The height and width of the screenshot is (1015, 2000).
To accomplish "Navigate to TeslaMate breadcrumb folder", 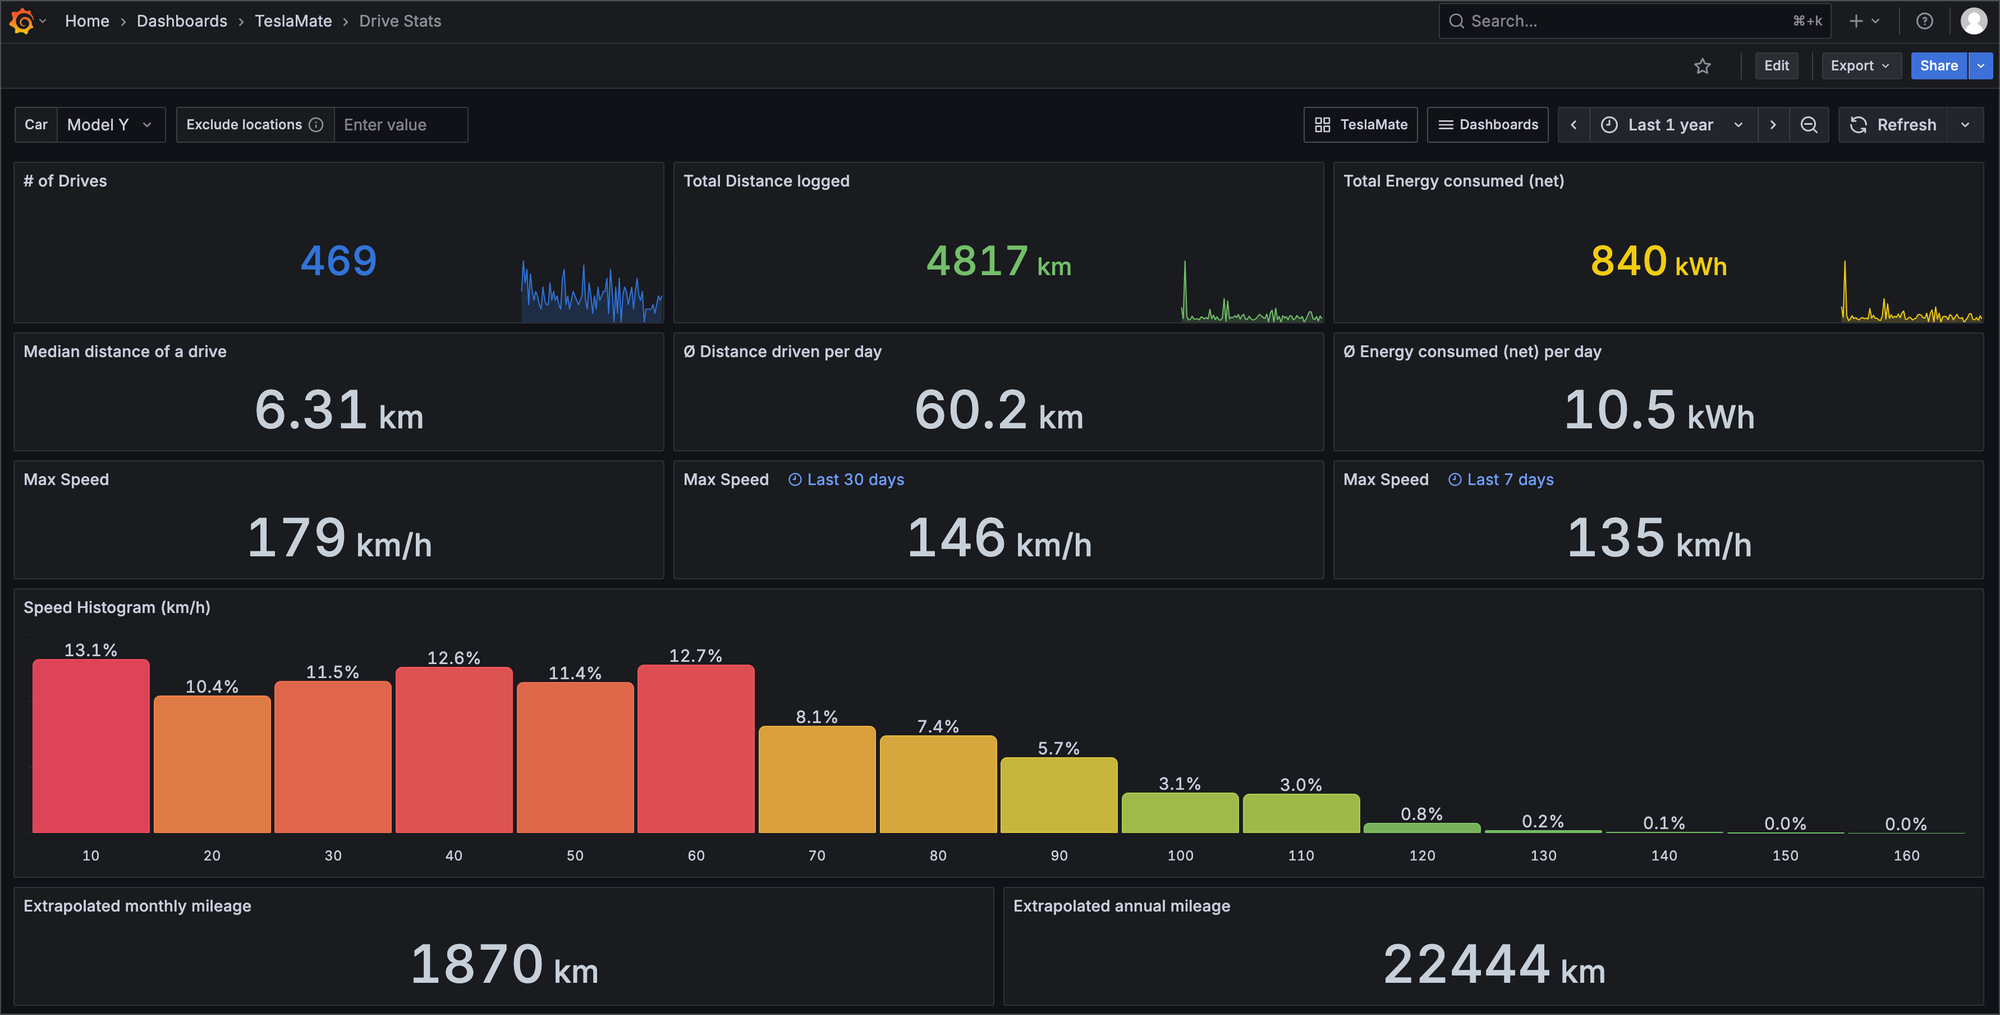I will click(x=293, y=21).
